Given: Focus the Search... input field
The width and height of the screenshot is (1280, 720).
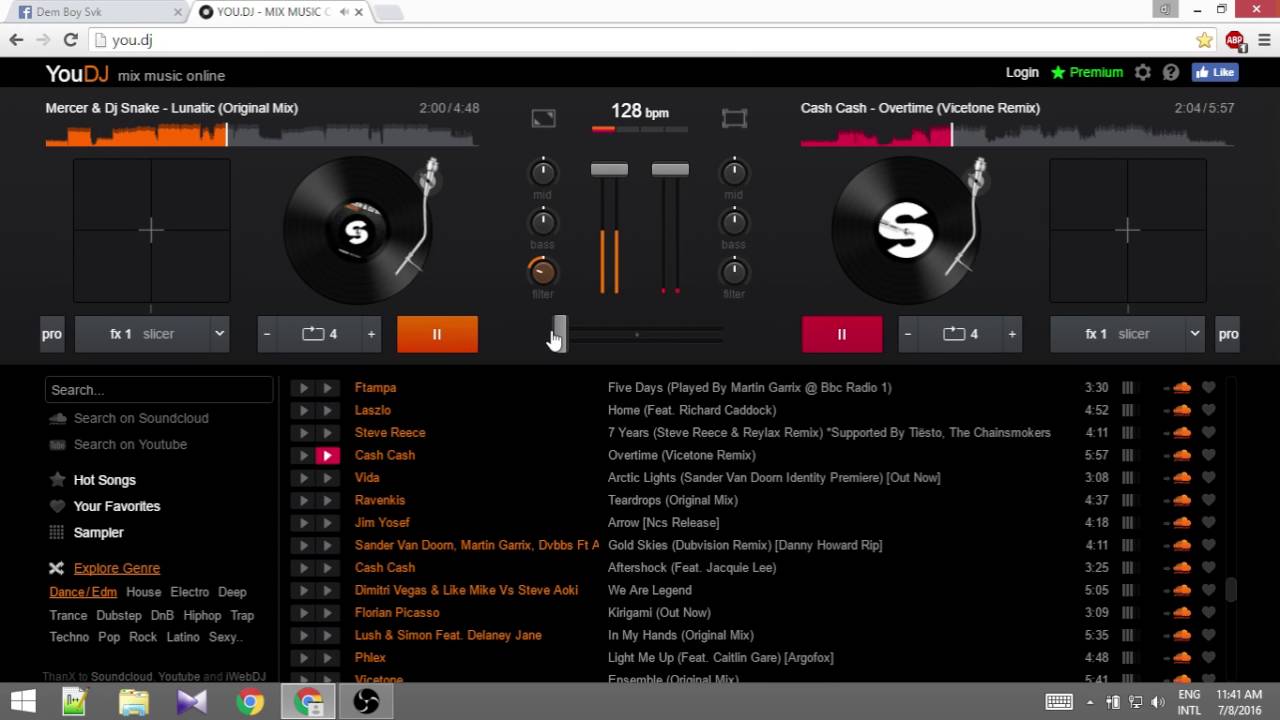Looking at the screenshot, I should pos(159,390).
